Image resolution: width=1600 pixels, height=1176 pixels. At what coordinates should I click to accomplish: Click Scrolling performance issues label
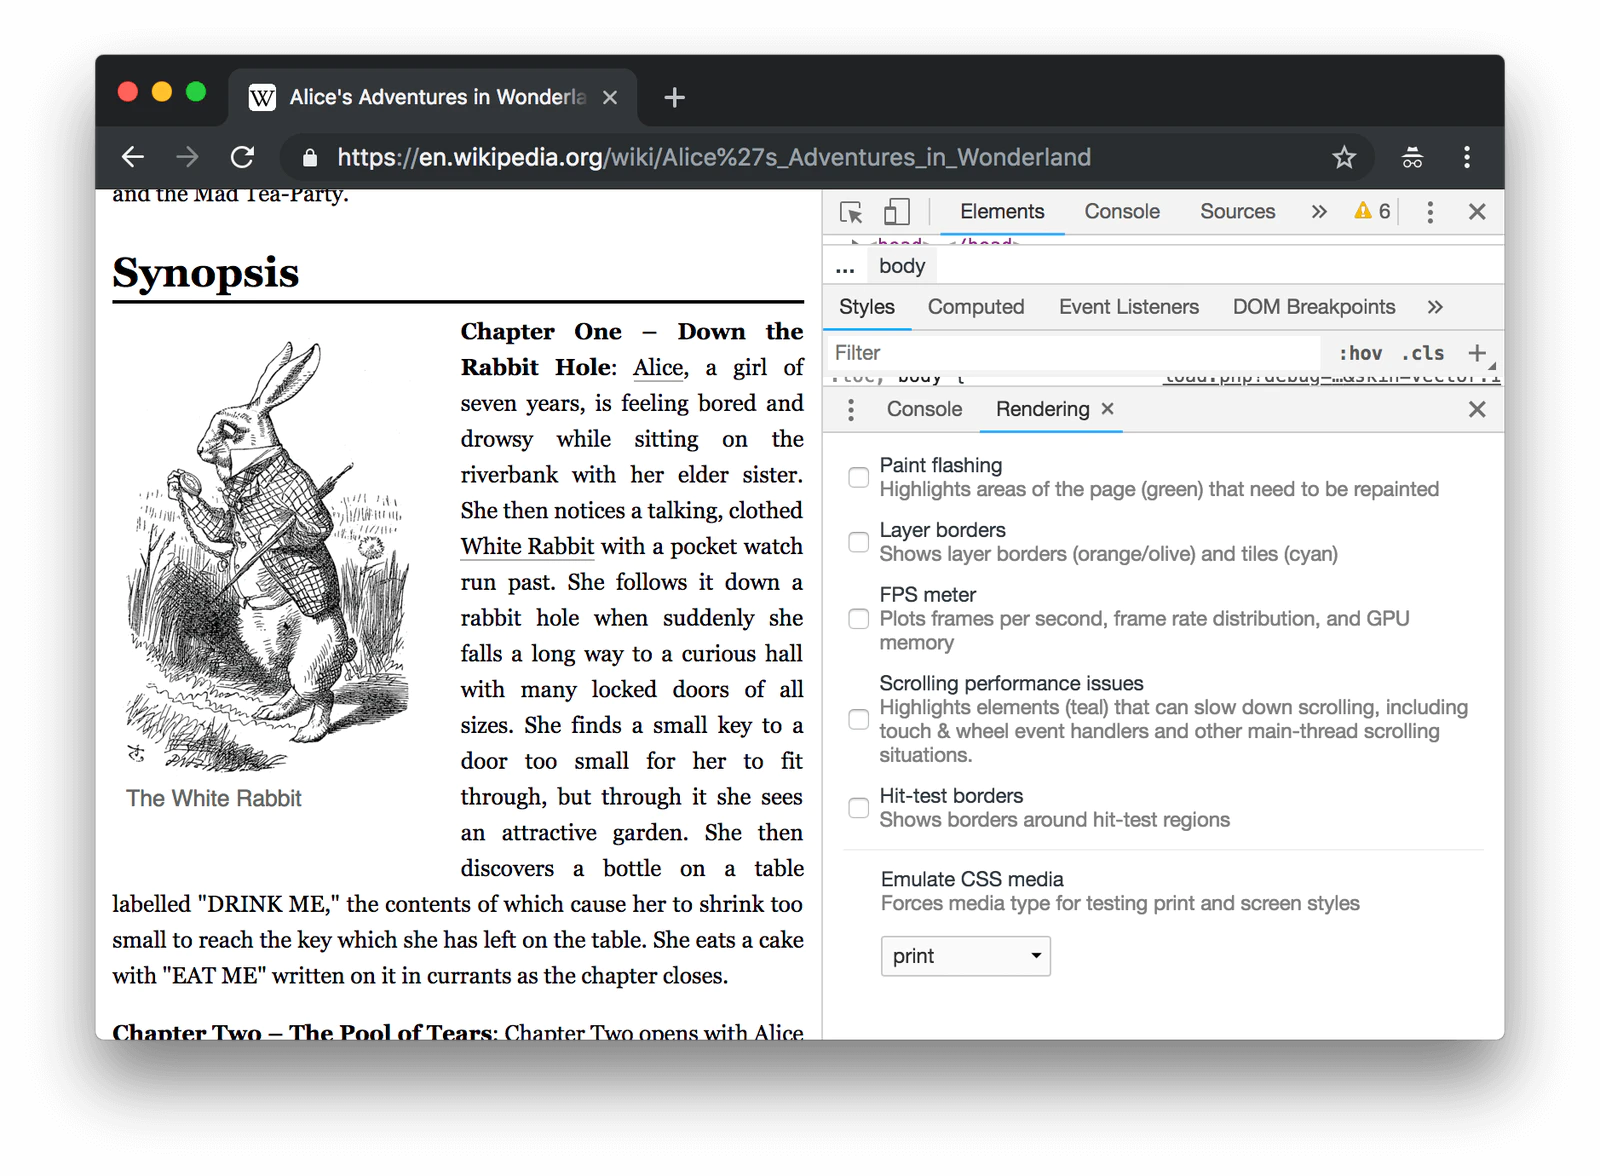[1012, 684]
